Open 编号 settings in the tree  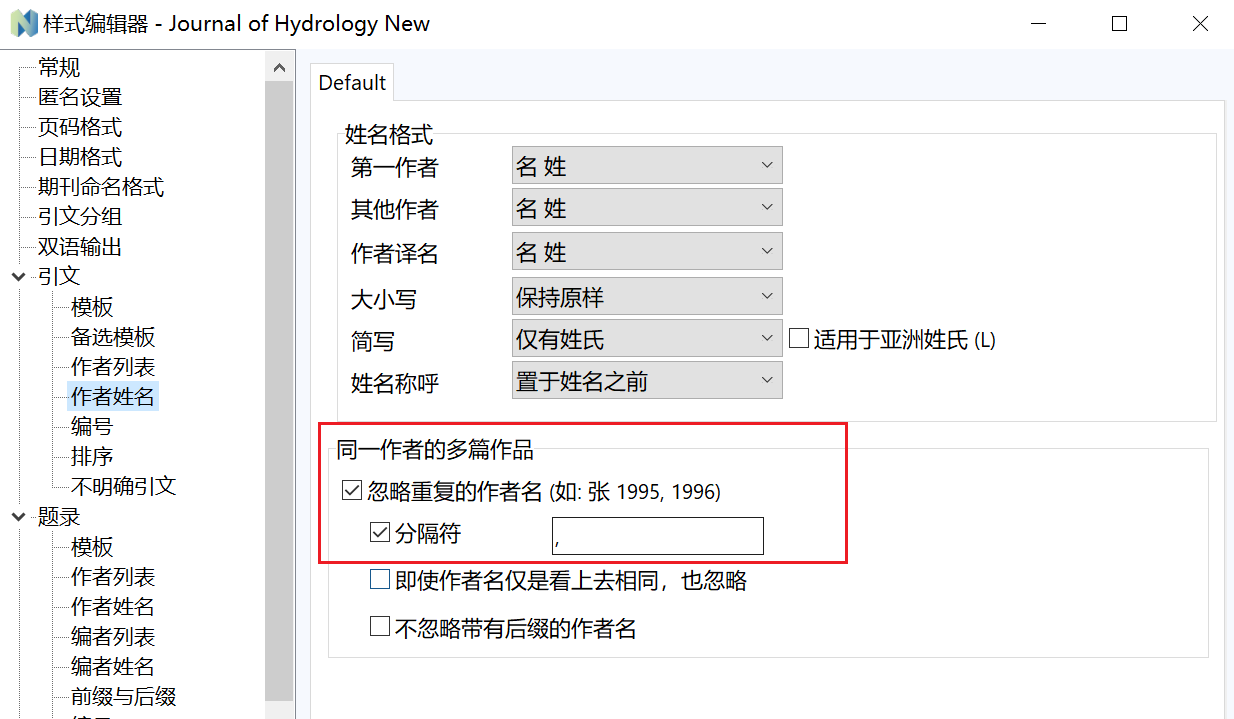(x=92, y=427)
